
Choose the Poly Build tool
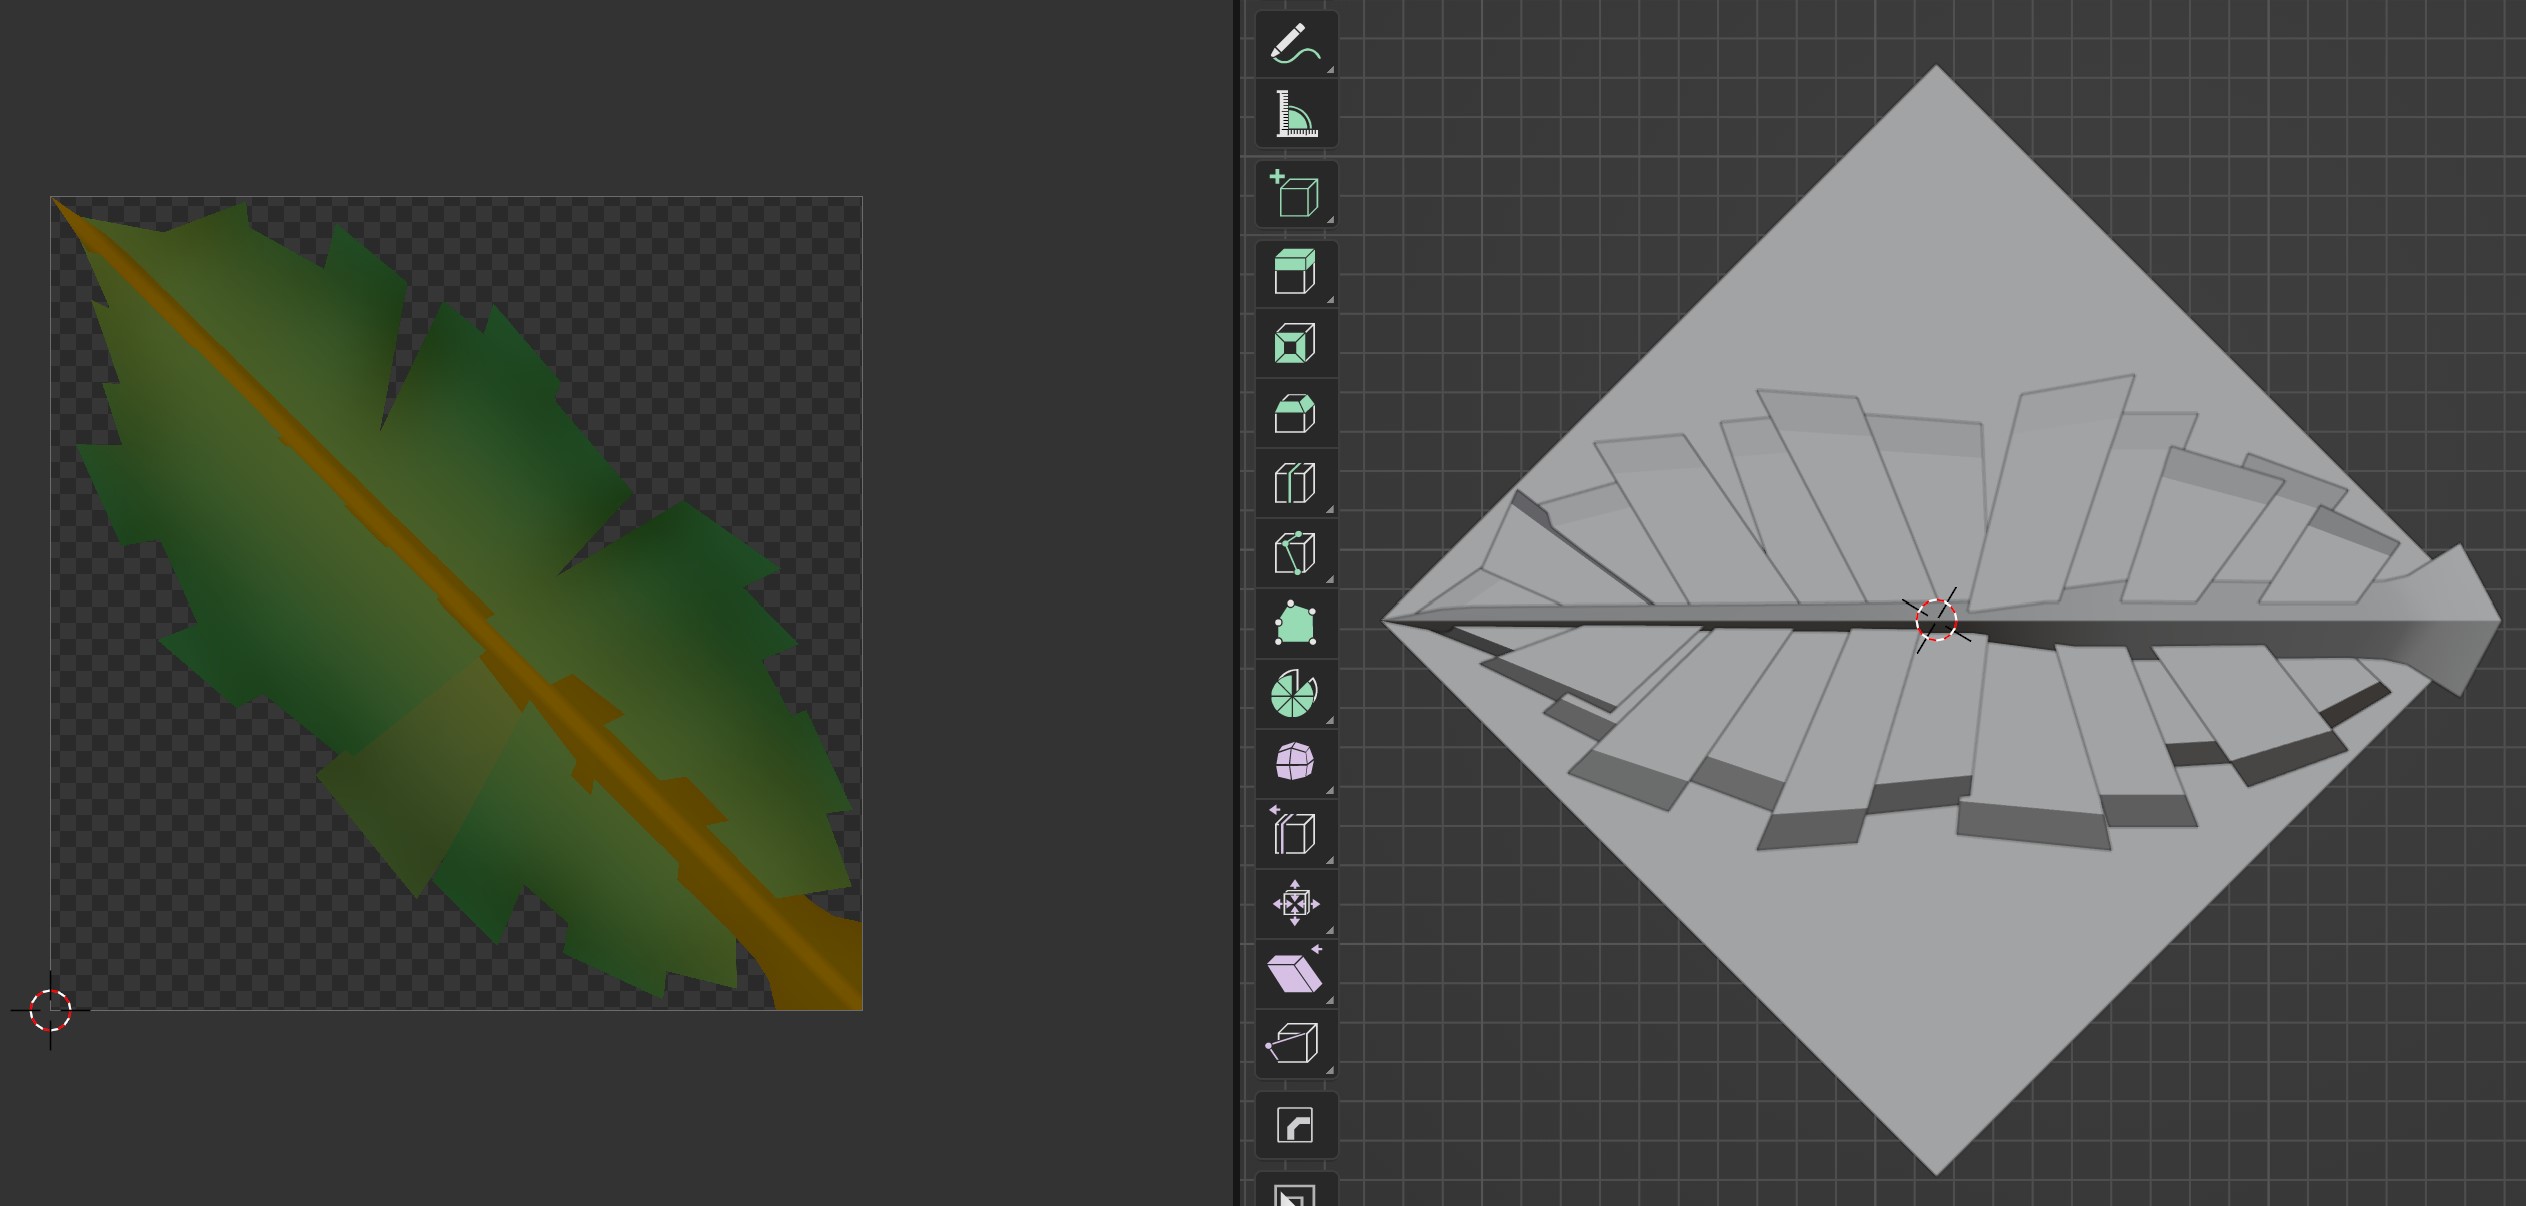pyautogui.click(x=1296, y=623)
